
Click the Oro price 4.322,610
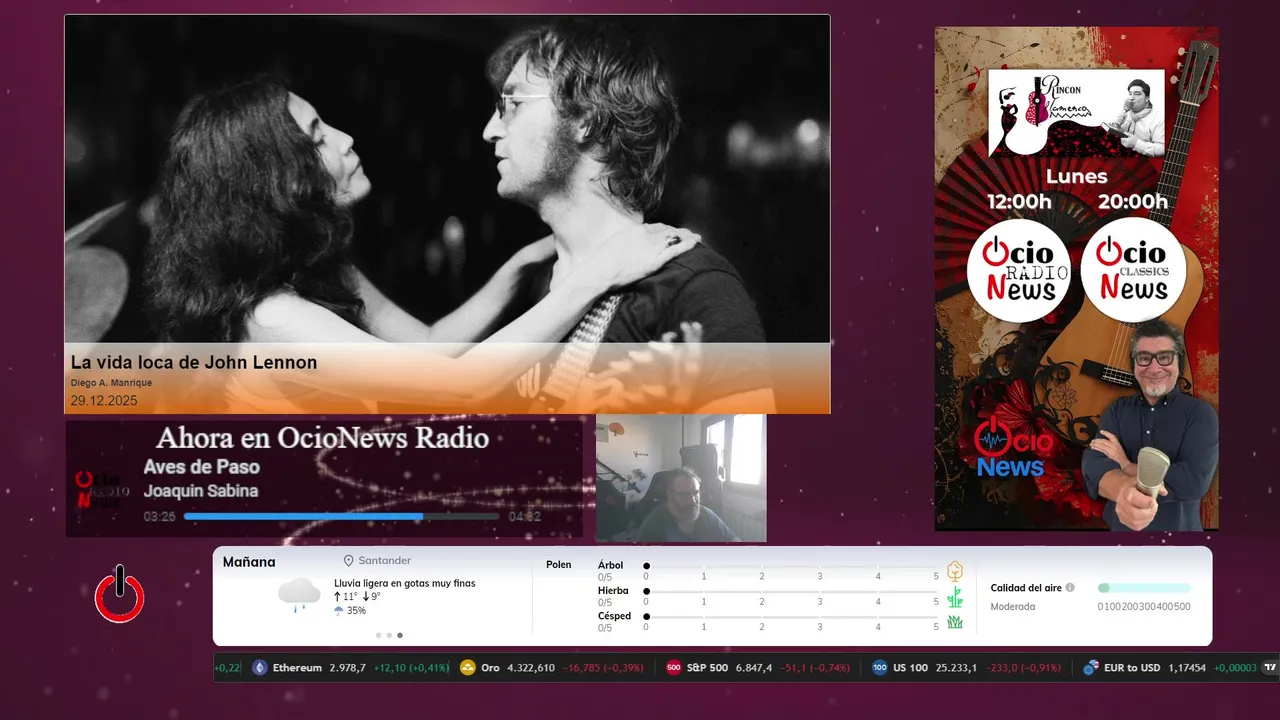(532, 668)
